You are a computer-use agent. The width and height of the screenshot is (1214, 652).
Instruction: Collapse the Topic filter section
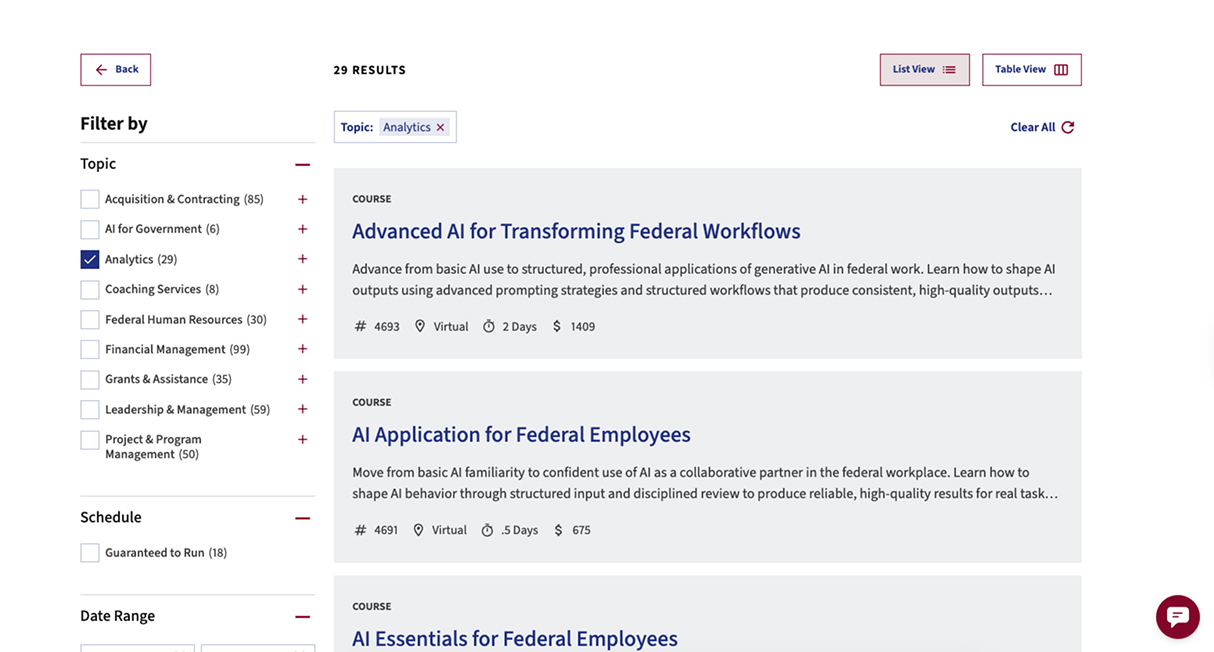point(303,164)
